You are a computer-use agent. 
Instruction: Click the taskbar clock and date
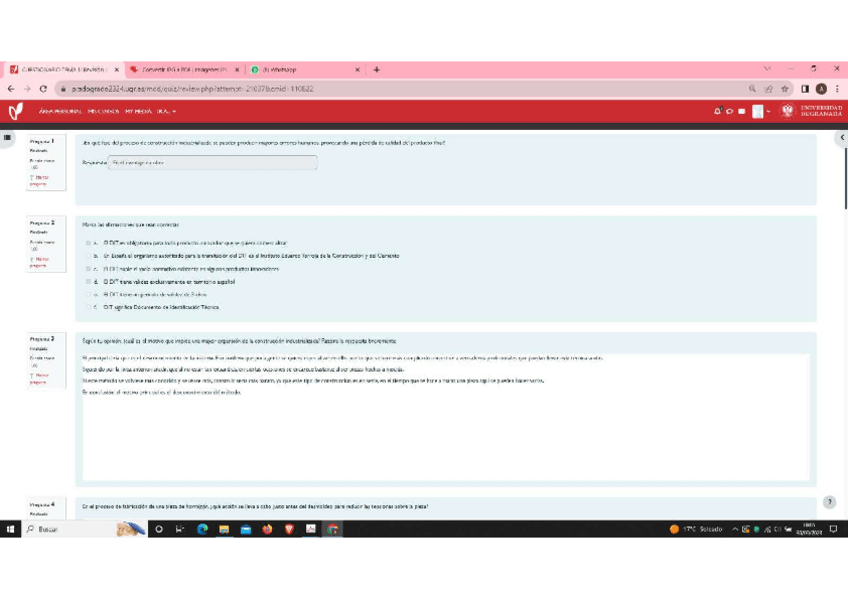click(809, 529)
